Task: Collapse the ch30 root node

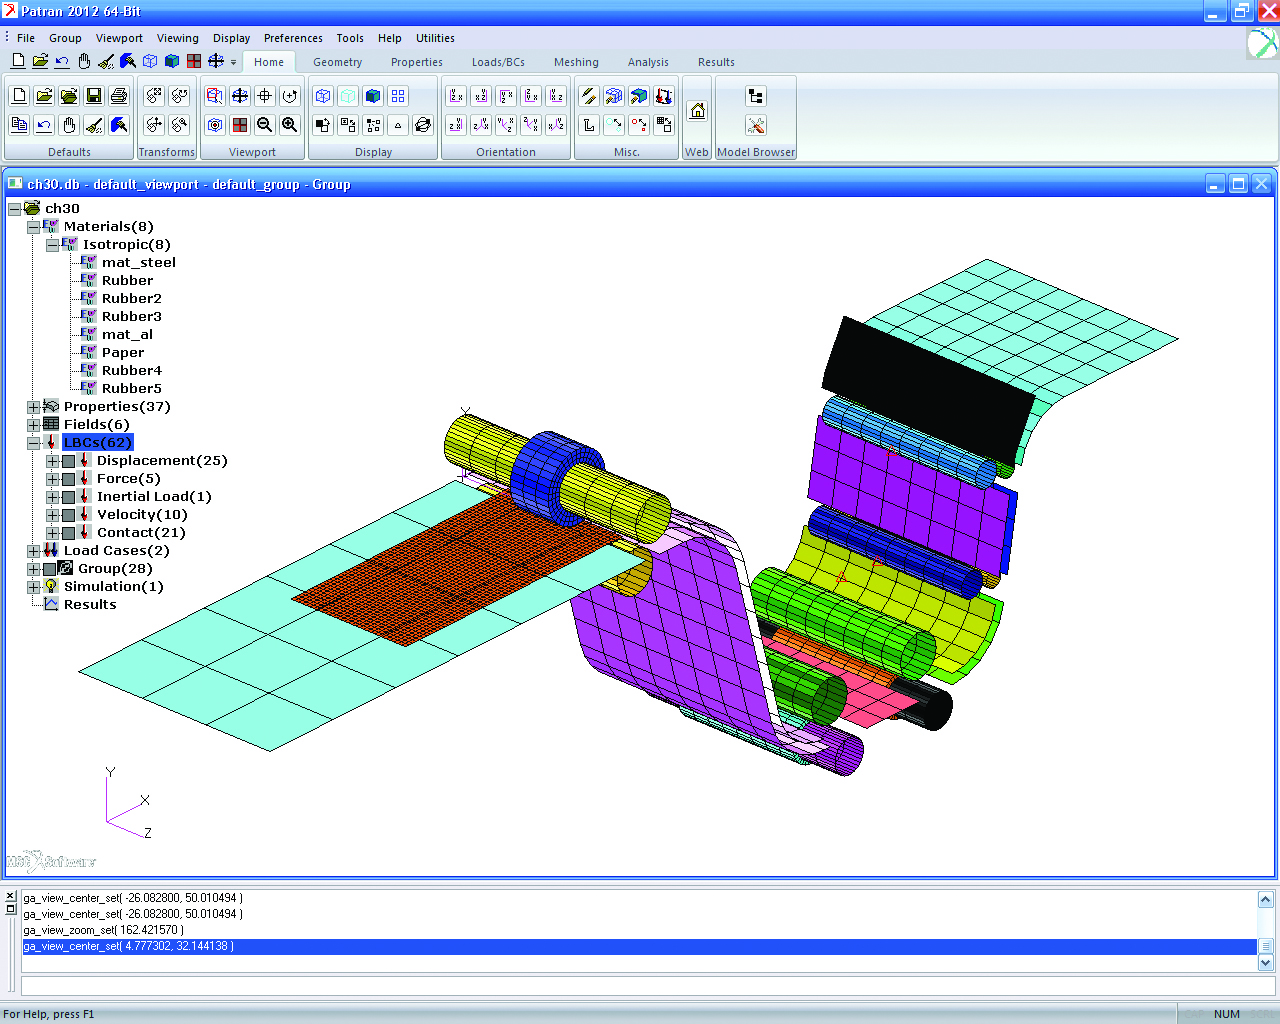Action: (14, 209)
